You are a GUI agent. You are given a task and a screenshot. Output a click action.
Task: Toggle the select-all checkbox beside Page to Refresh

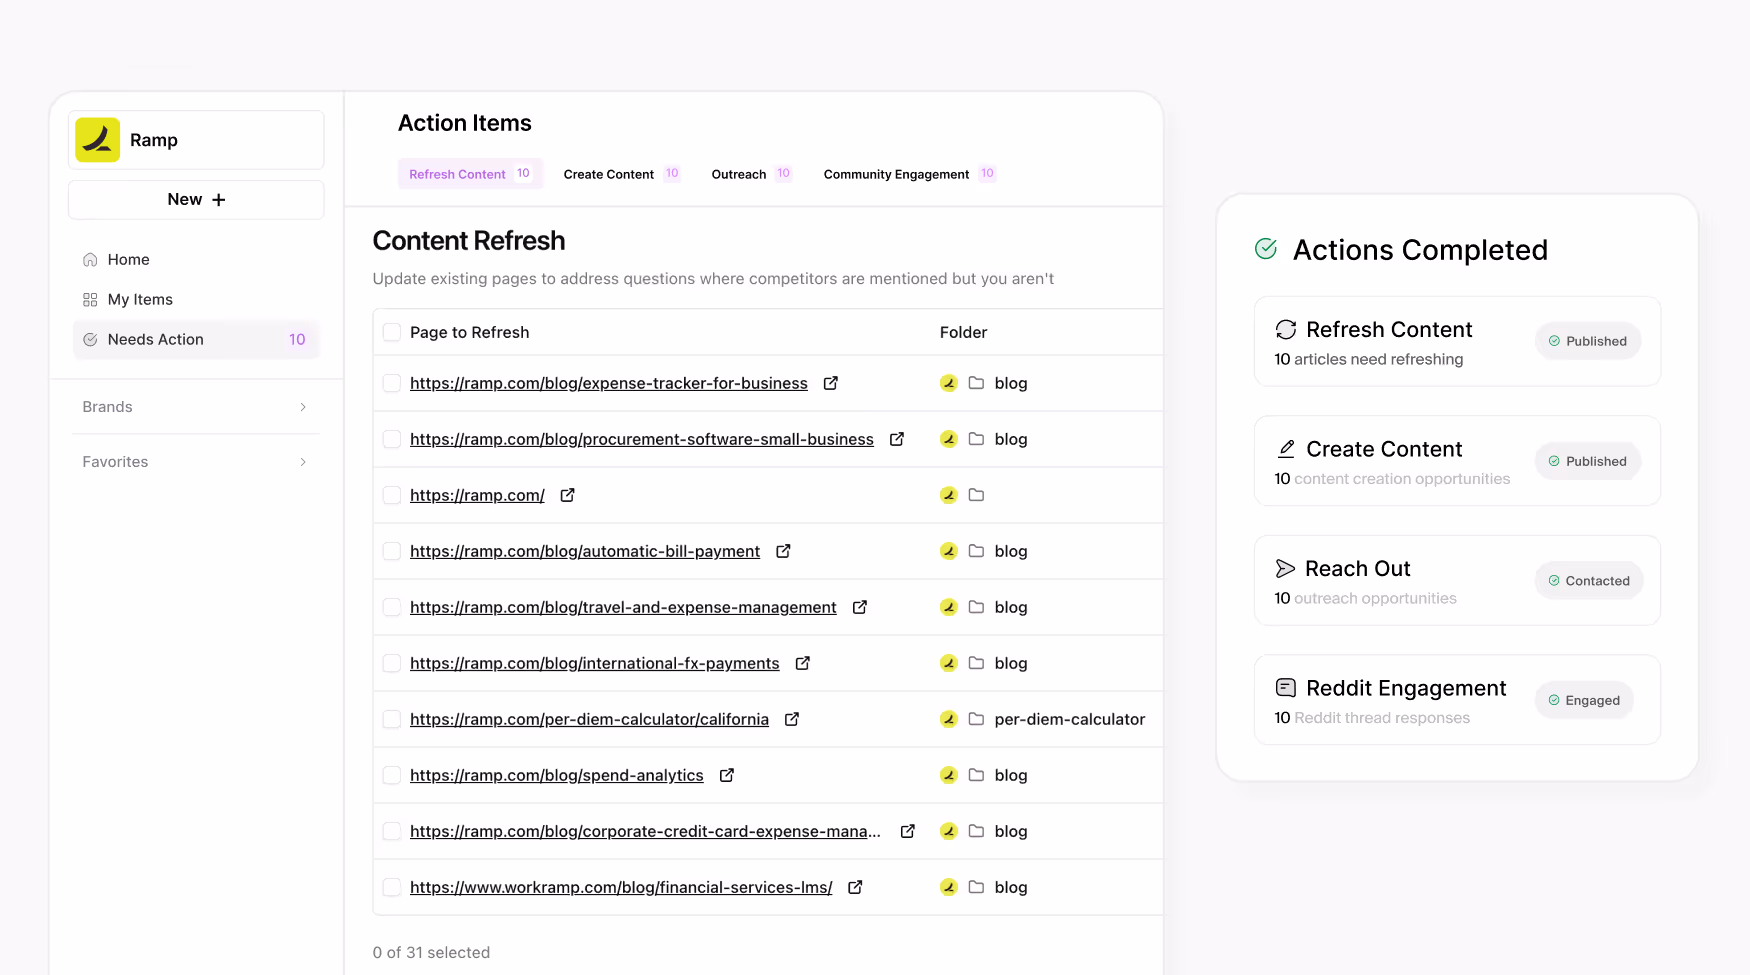tap(392, 332)
